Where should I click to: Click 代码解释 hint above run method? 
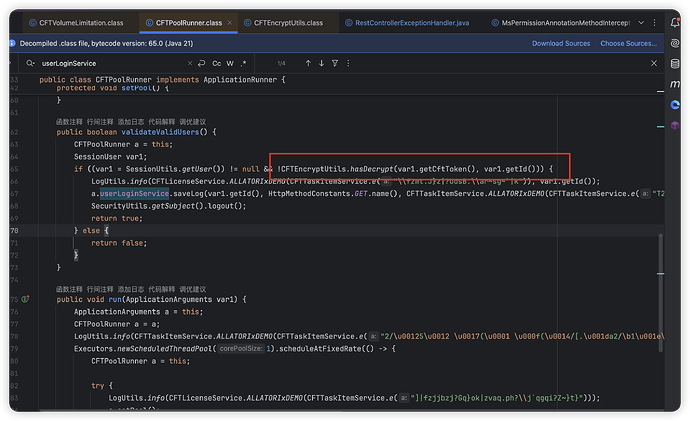[161, 289]
